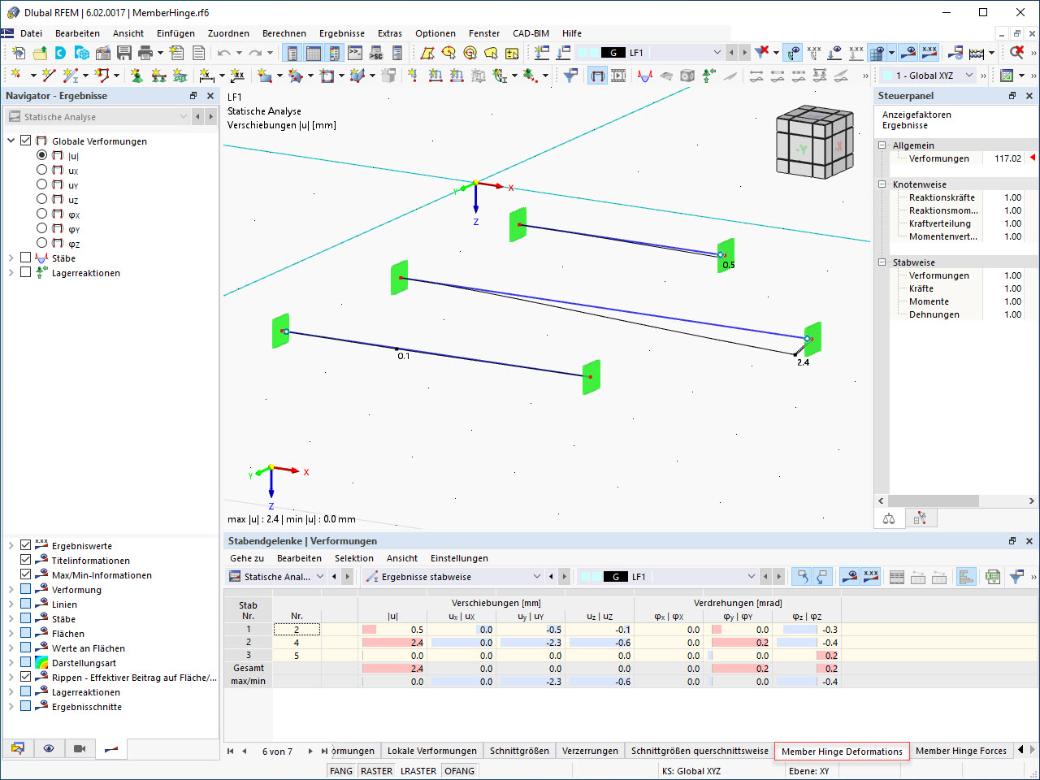Click the Reaktionskräfte factor value 1.00
Viewport: 1040px width, 780px height.
point(1012,198)
